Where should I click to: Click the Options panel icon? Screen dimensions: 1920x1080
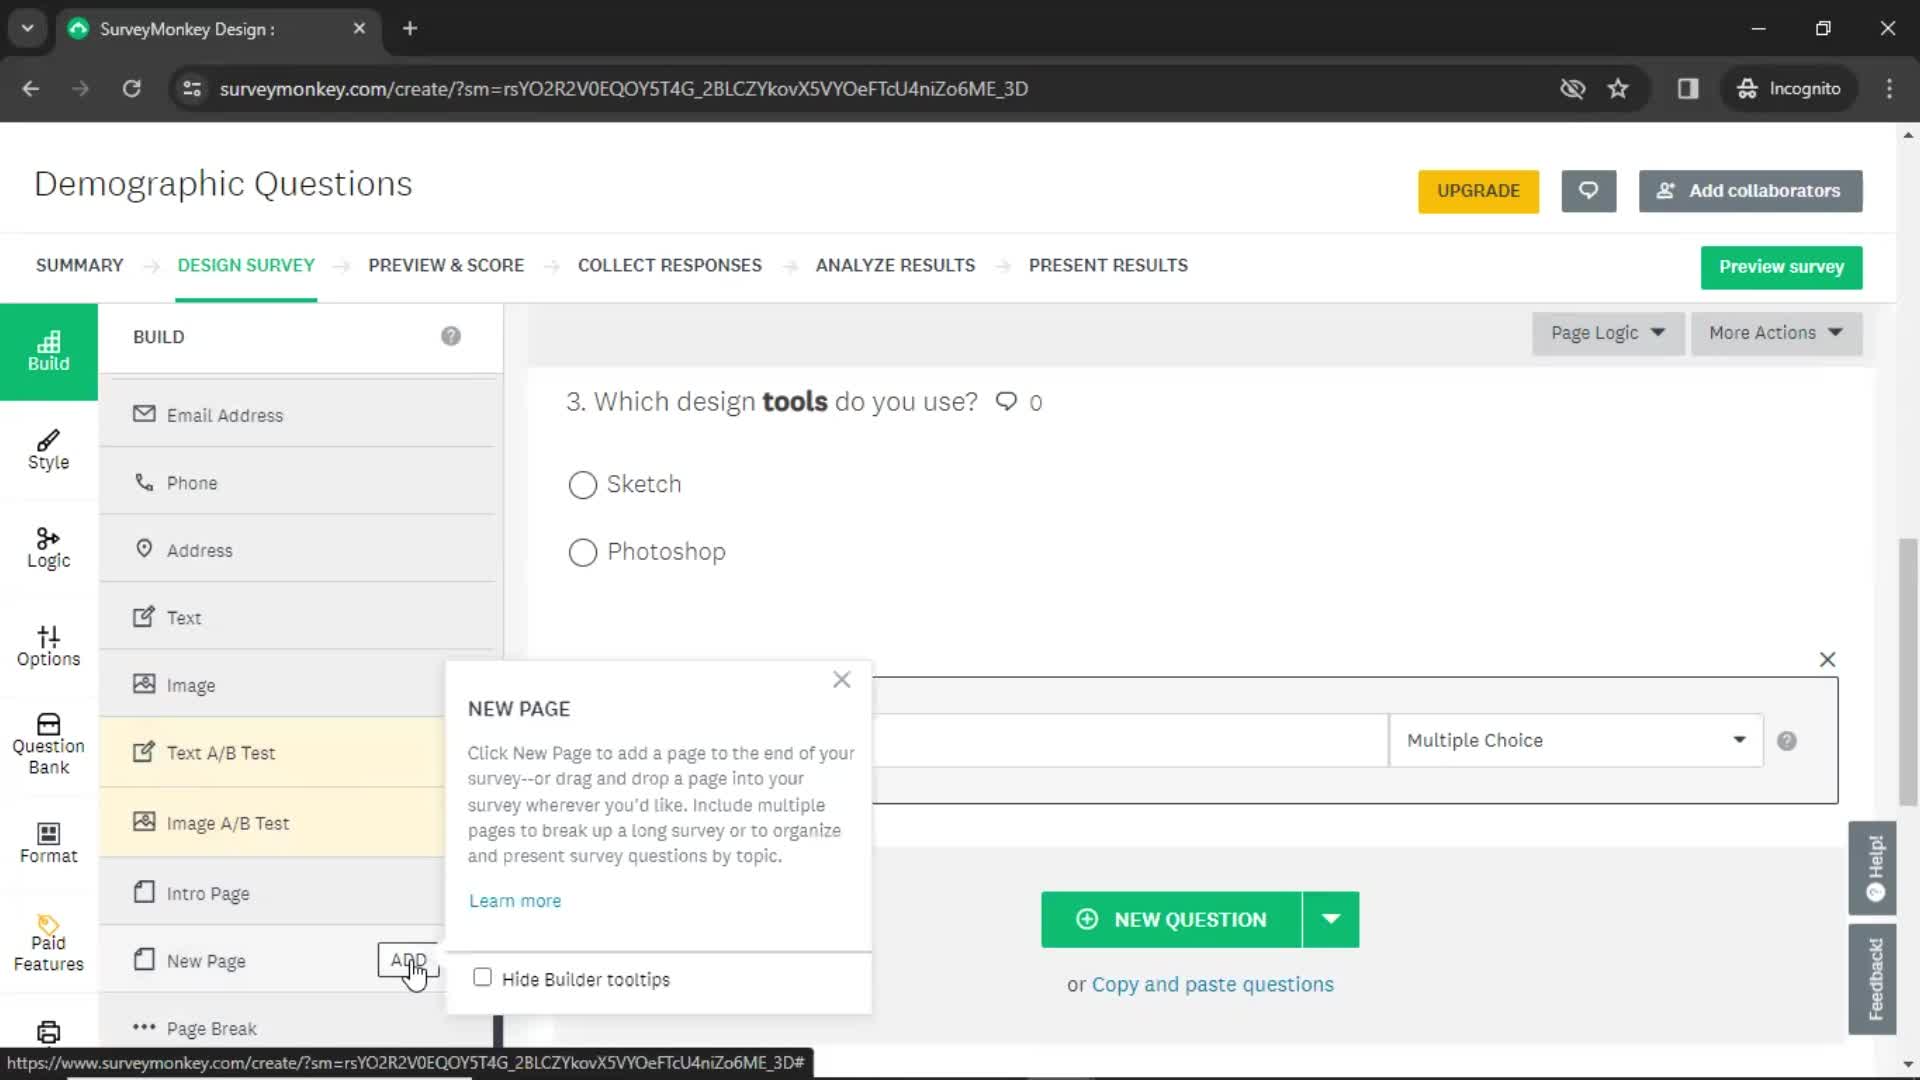point(47,646)
